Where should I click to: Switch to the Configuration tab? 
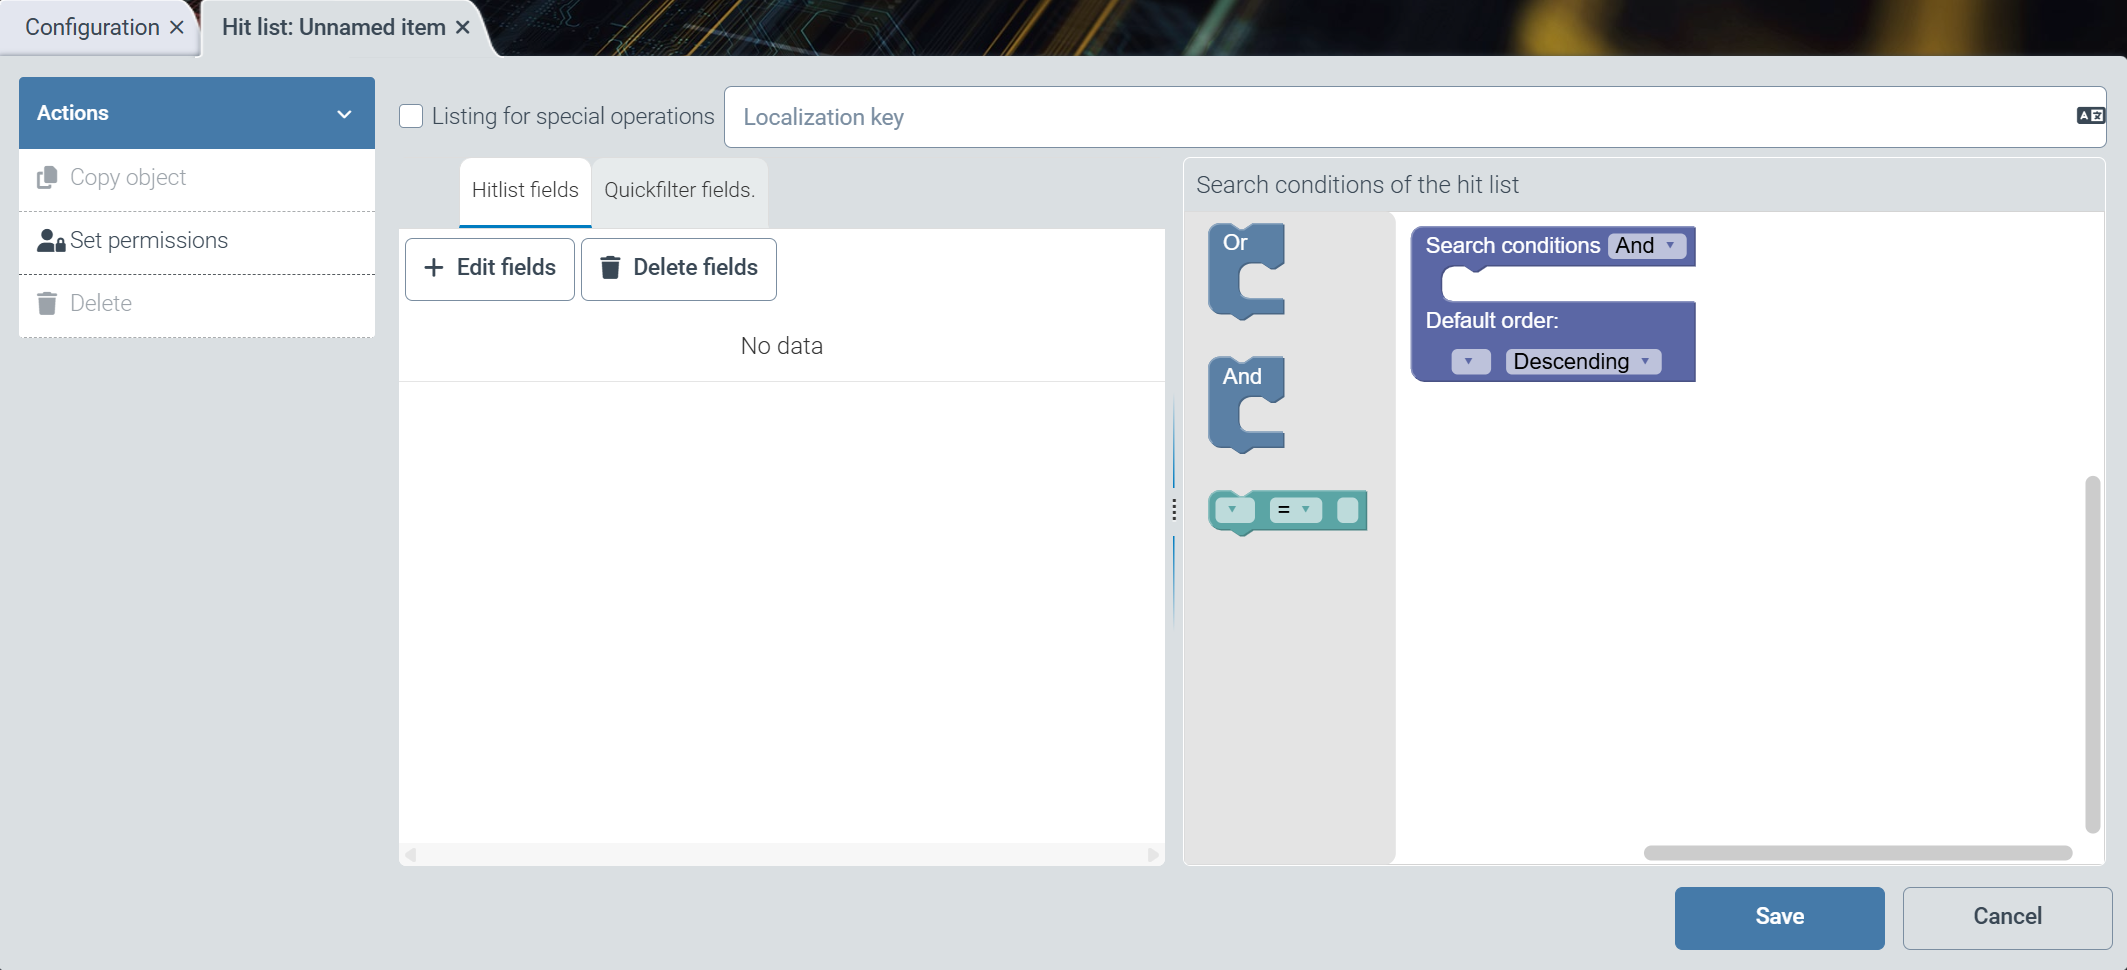92,27
